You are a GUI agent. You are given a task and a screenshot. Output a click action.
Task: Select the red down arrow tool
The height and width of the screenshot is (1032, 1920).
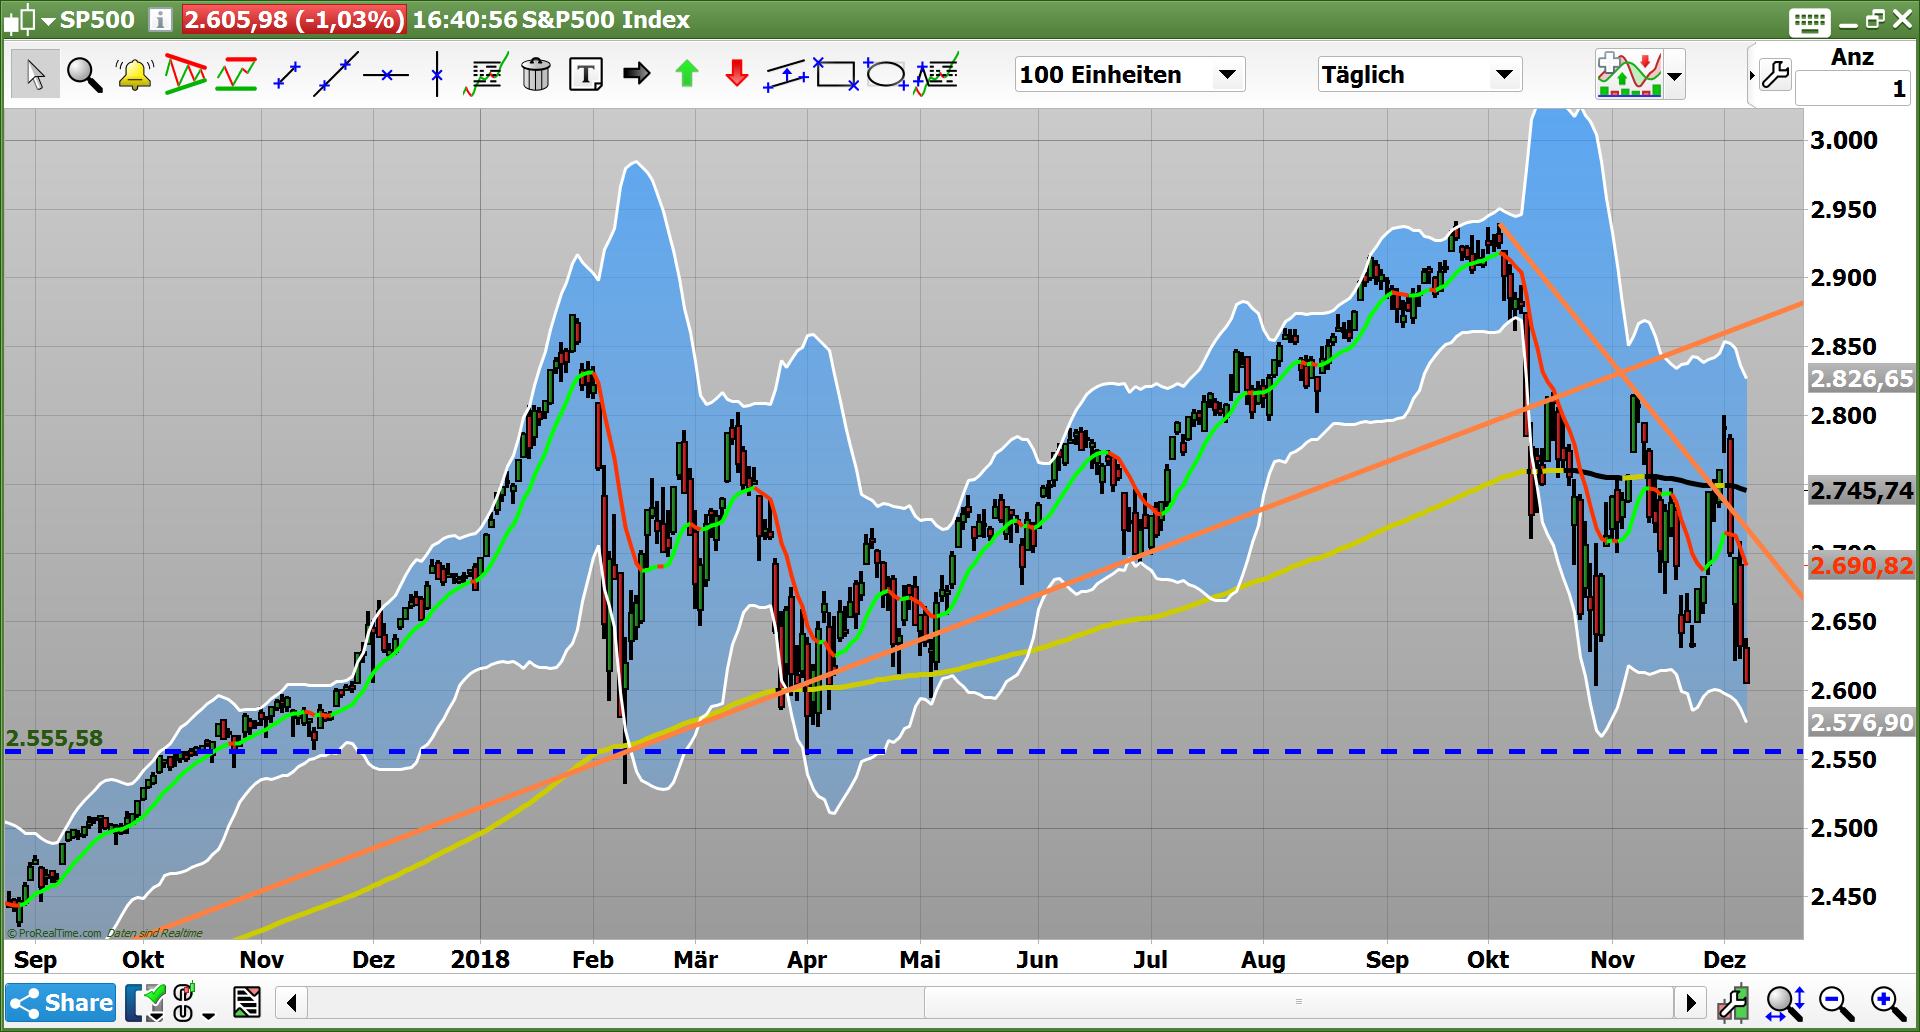[737, 73]
